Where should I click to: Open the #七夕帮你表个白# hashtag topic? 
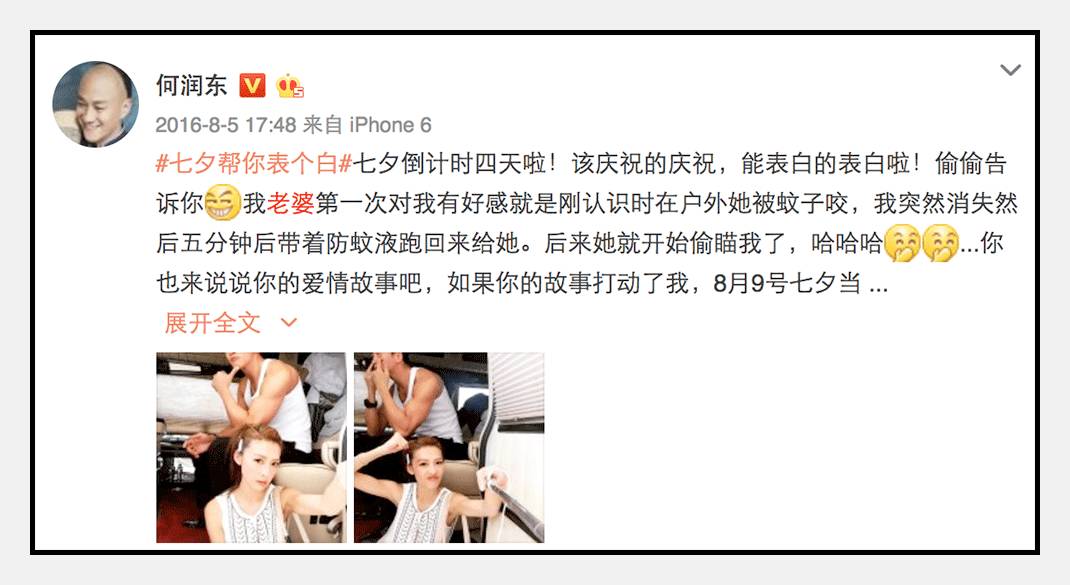click(x=254, y=164)
